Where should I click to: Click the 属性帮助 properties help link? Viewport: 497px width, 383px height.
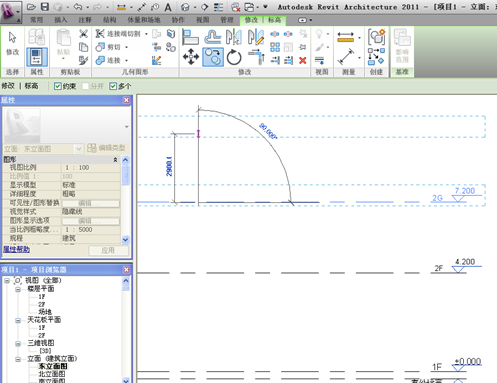tap(16, 249)
